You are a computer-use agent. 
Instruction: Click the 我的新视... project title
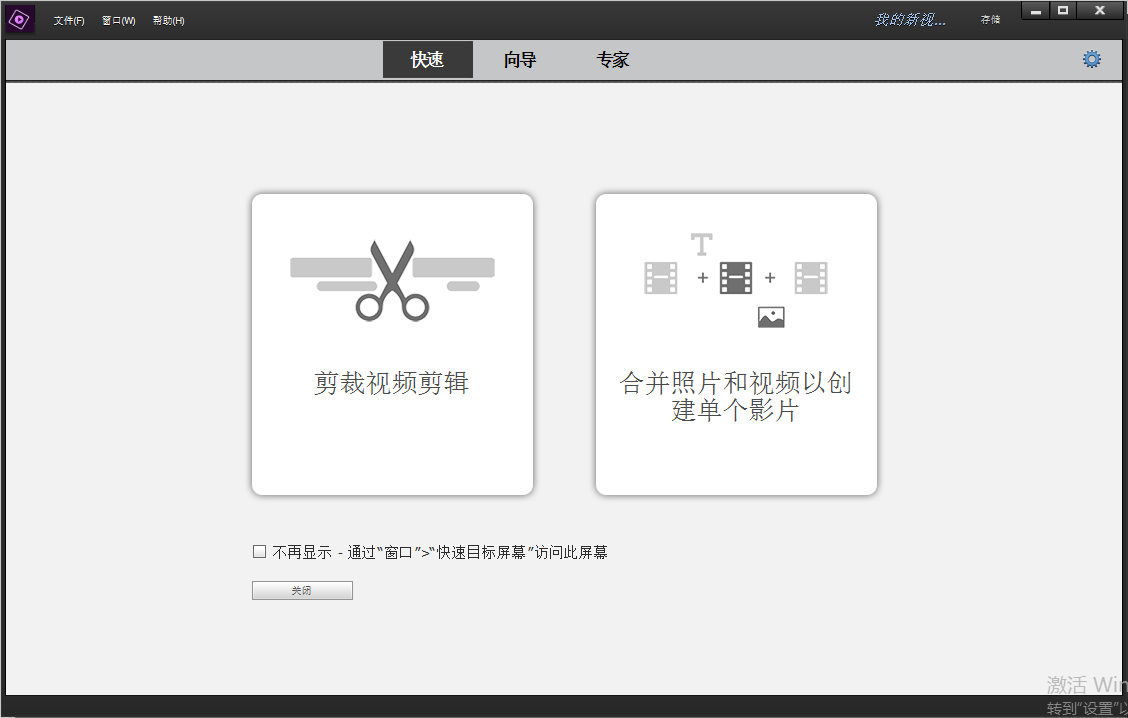910,20
